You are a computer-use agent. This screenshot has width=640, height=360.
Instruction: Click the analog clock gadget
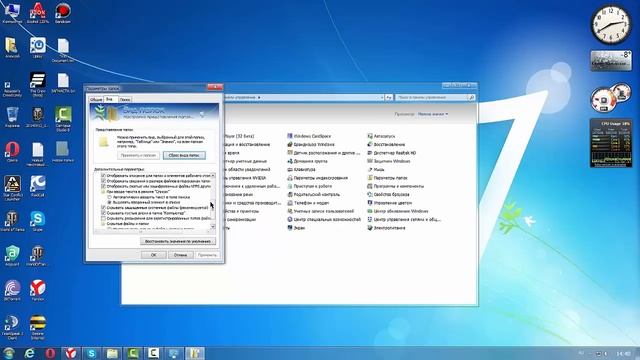pos(611,24)
